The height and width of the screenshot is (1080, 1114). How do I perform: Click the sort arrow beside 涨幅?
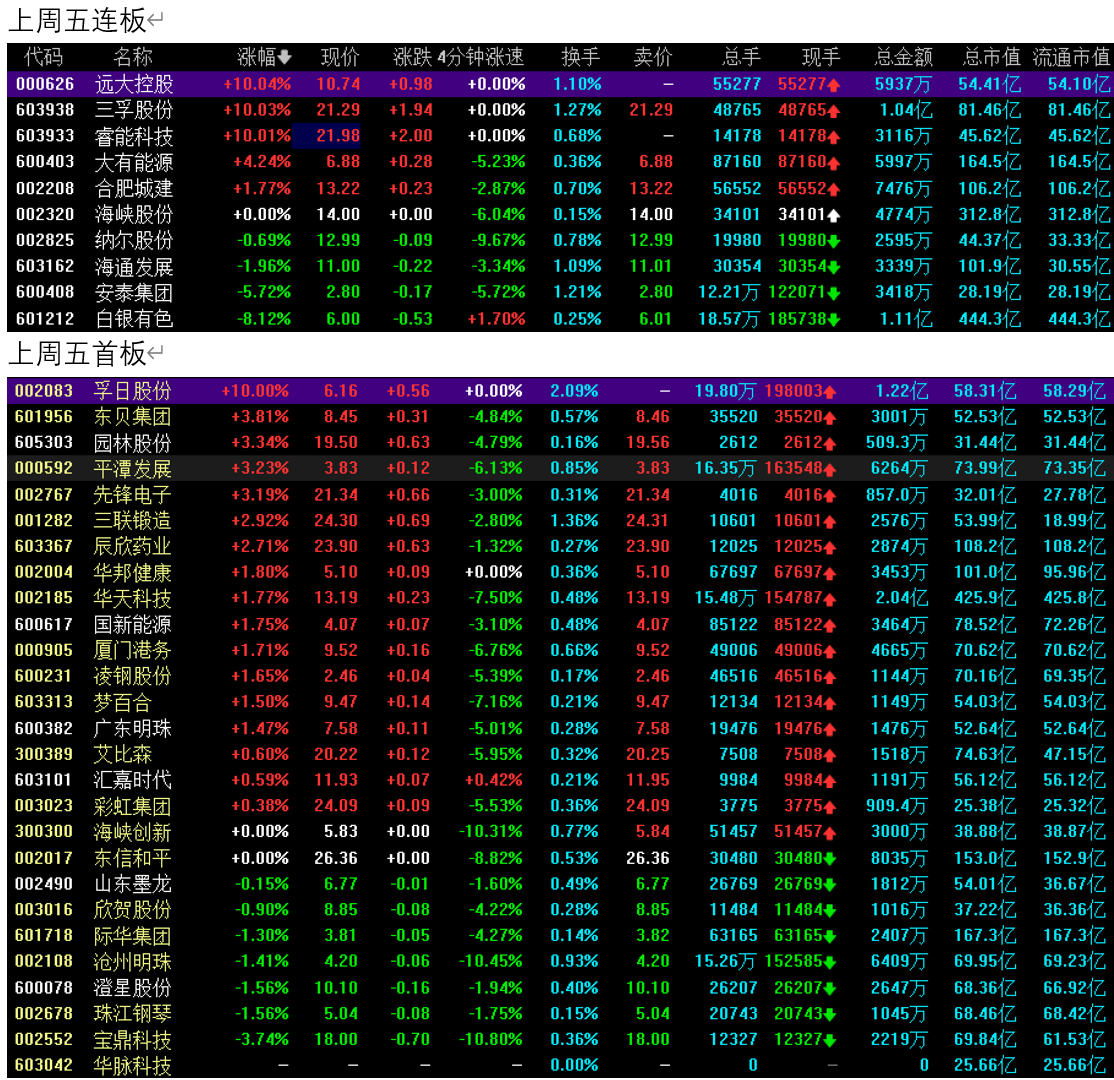[284, 58]
